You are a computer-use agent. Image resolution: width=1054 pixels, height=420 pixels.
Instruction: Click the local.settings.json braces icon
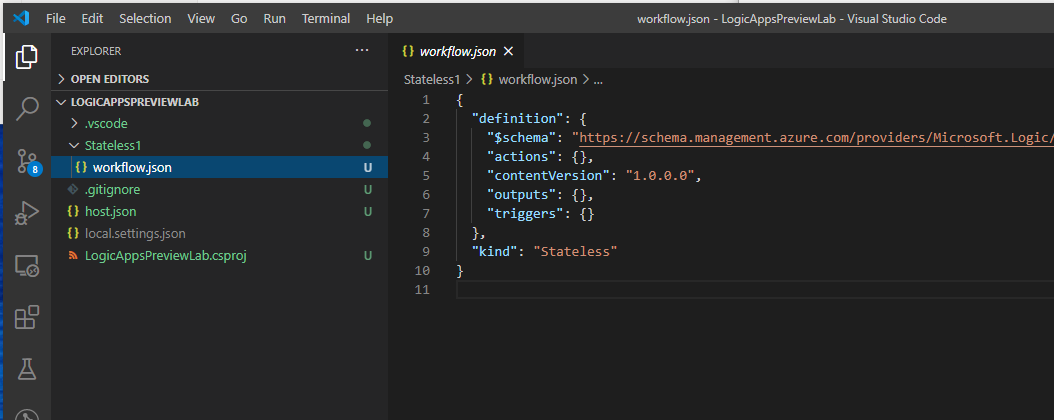(x=73, y=234)
